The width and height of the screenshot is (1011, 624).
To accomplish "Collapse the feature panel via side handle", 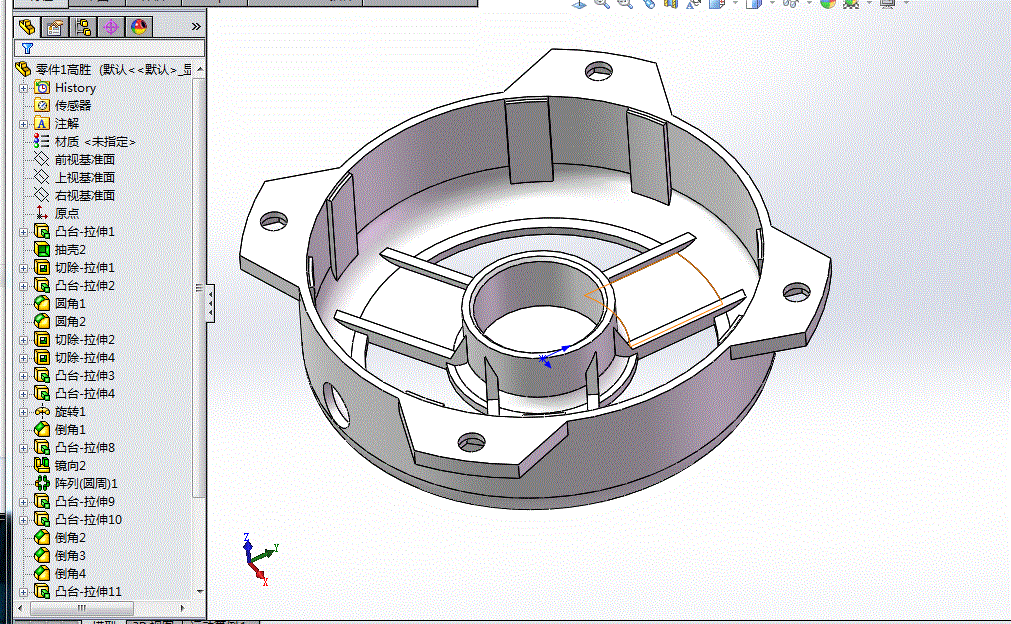I will click(x=210, y=303).
